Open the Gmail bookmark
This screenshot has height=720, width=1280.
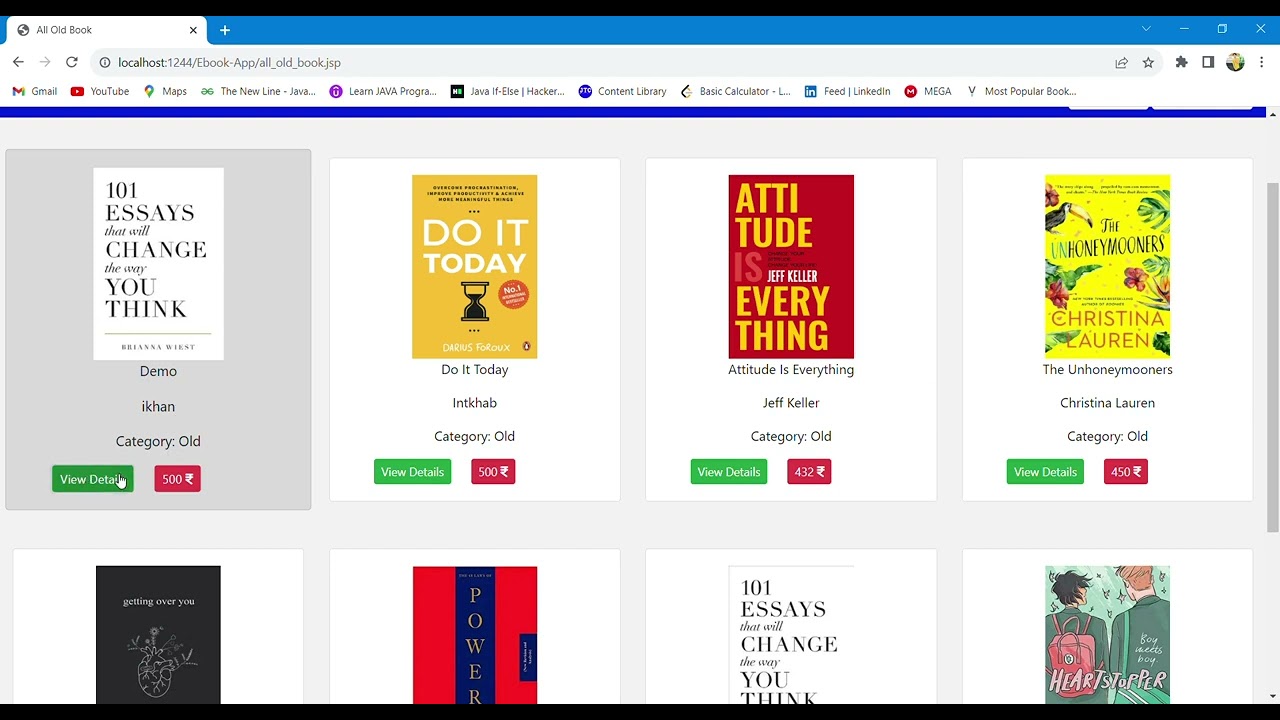coord(35,91)
